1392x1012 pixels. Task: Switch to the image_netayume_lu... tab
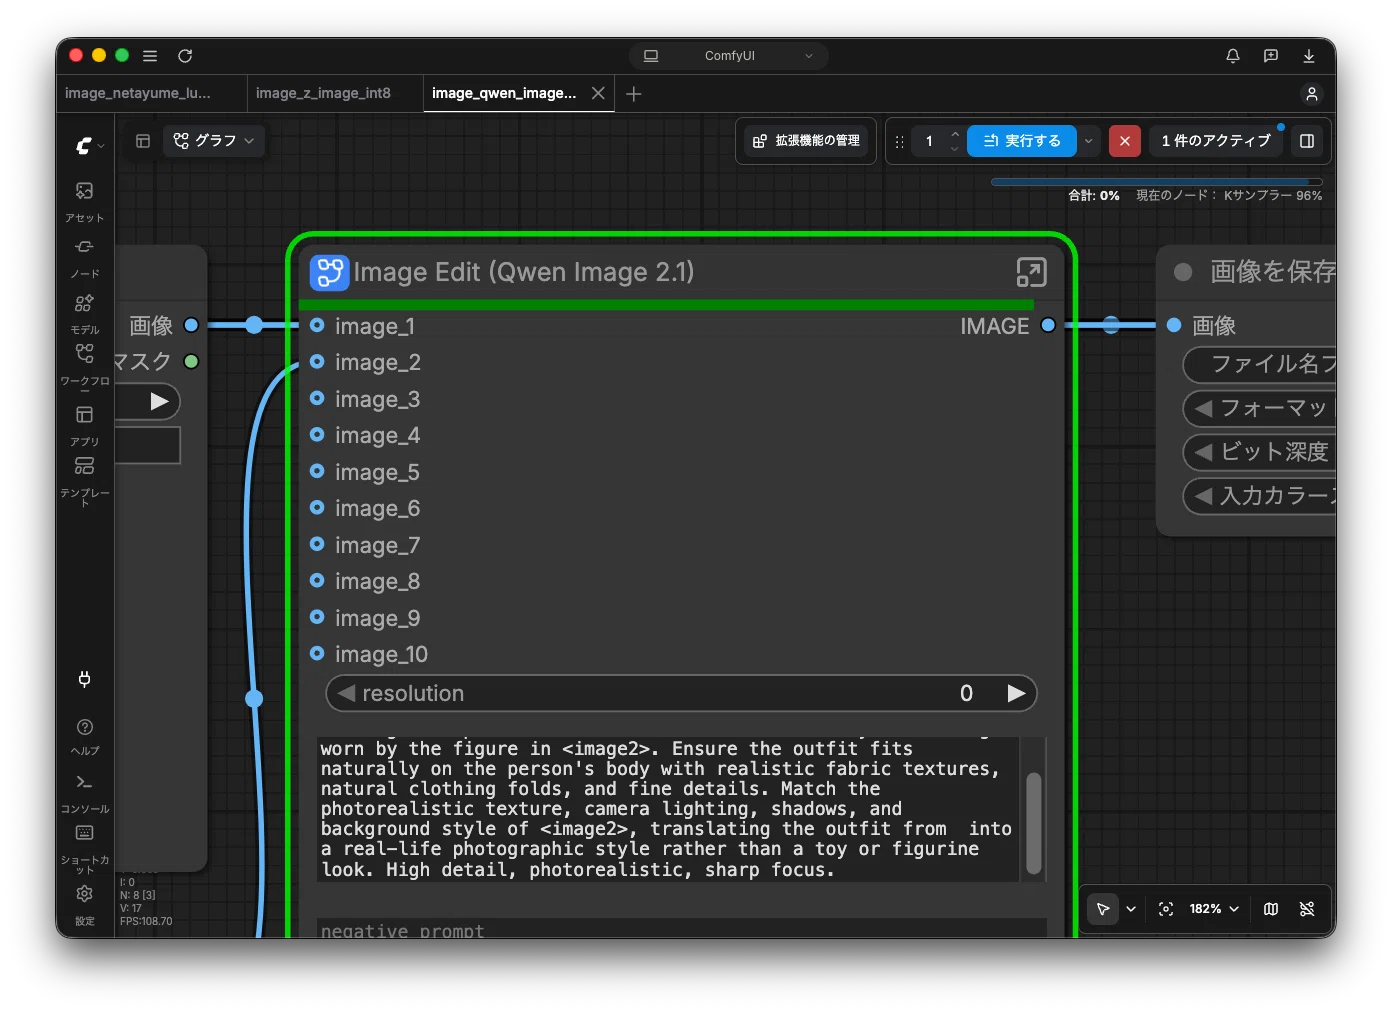(138, 93)
